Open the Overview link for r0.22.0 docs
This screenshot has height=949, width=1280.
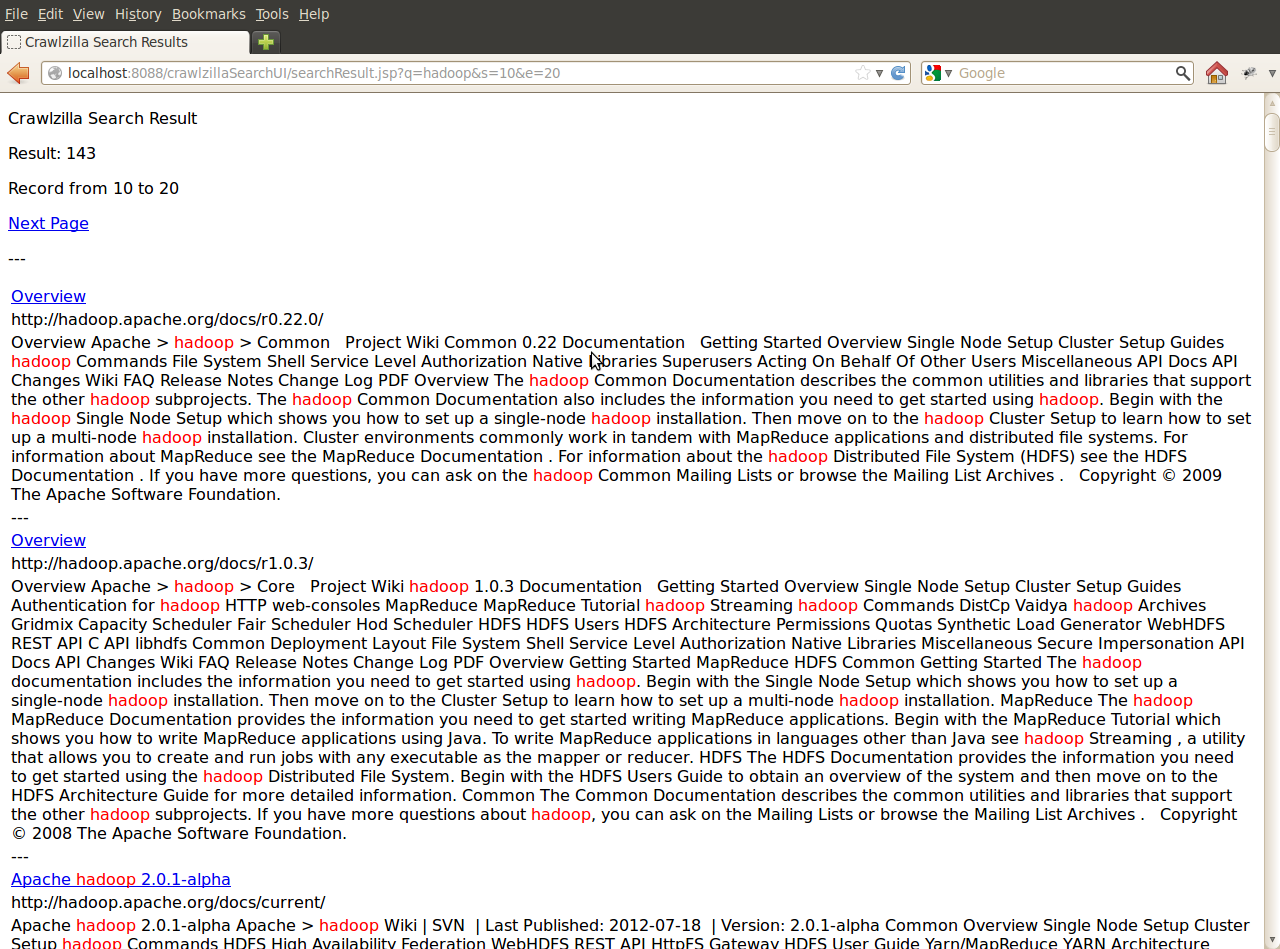(48, 296)
